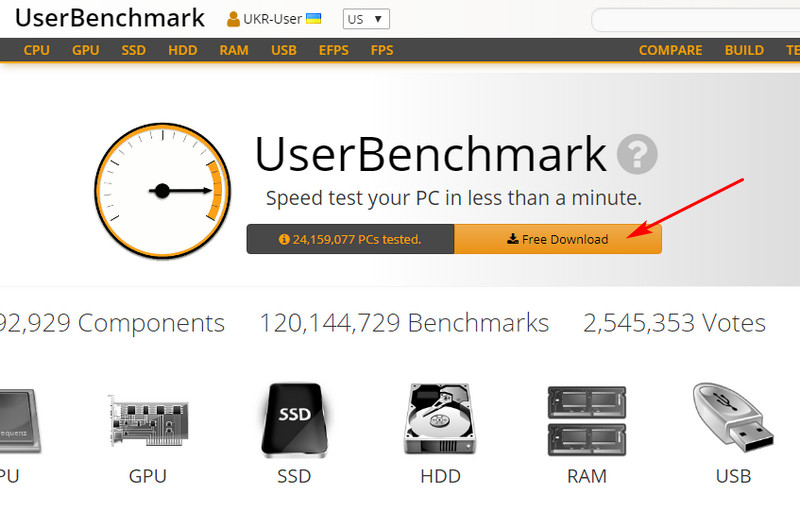The image size is (800, 511).
Task: Open the GPU menu item
Action: 86,50
